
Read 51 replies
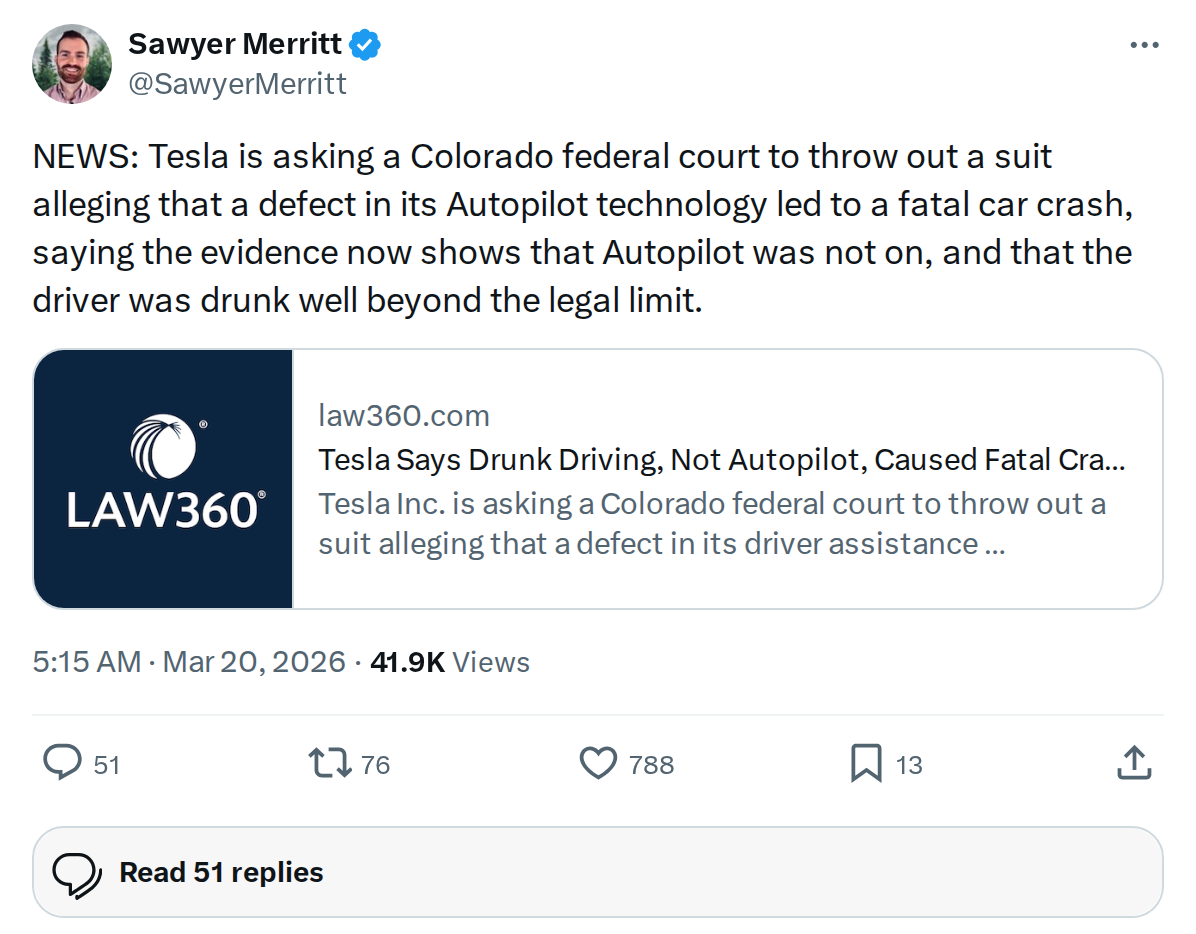pyautogui.click(x=220, y=871)
